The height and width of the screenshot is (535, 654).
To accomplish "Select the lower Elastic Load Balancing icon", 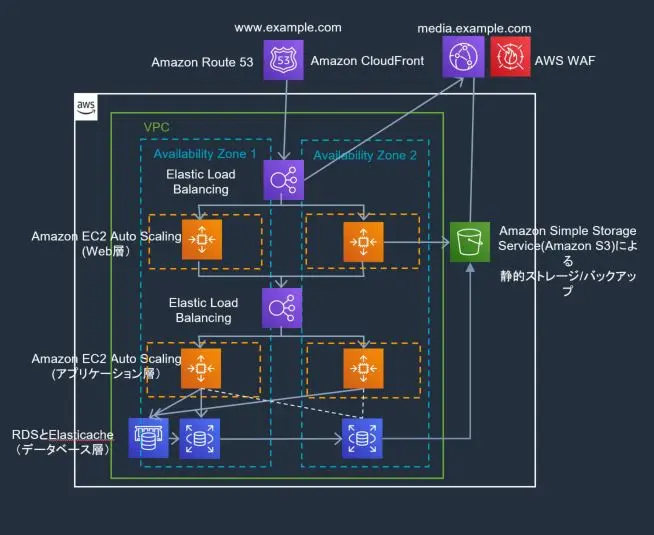I will [282, 308].
